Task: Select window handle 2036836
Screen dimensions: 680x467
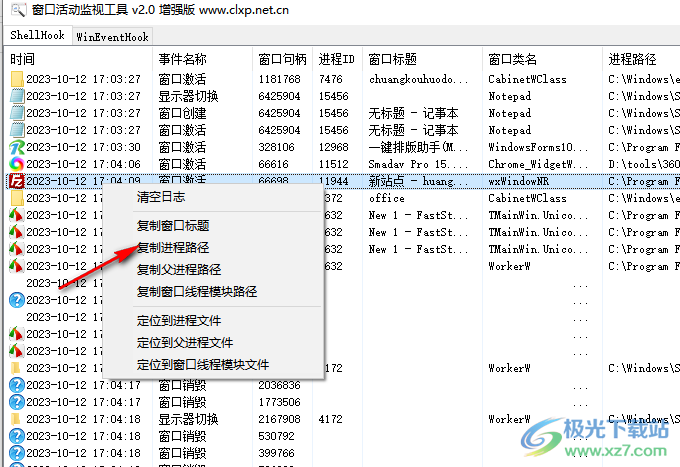Action: (x=279, y=385)
